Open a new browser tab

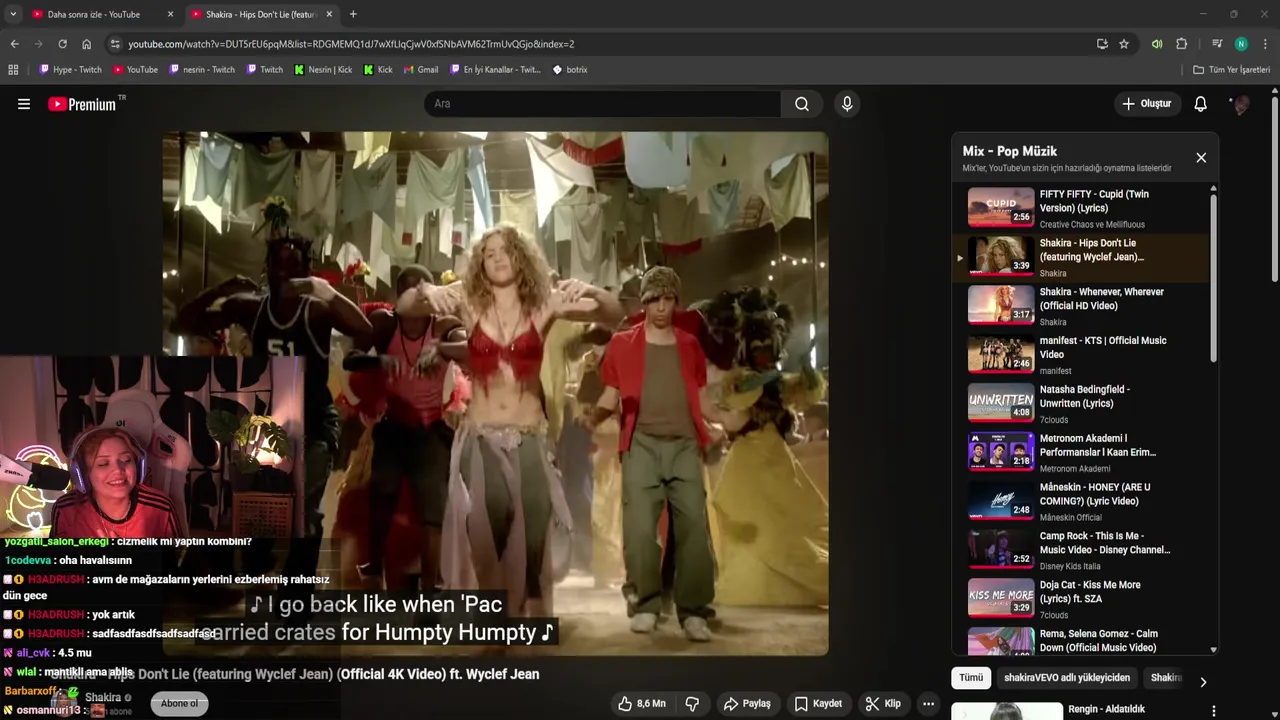(353, 14)
